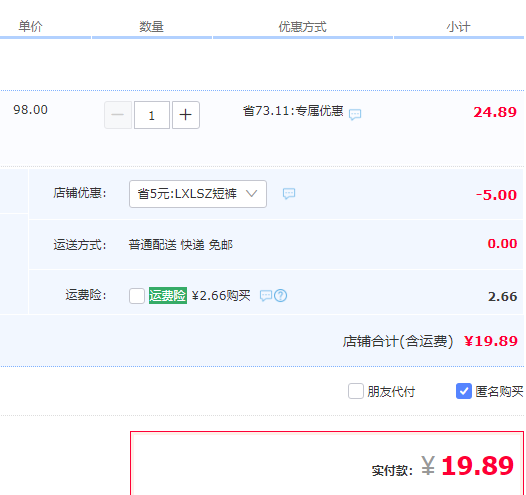Screen dimensions: 526x495
Task: Open the 省5元:LXLSZ短裤 discount dropdown
Action: 198,194
